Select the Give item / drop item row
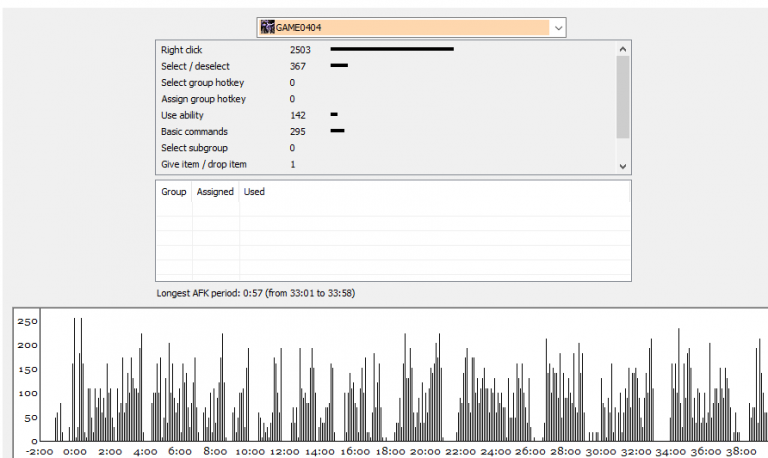The width and height of the screenshot is (768, 458). click(386, 164)
